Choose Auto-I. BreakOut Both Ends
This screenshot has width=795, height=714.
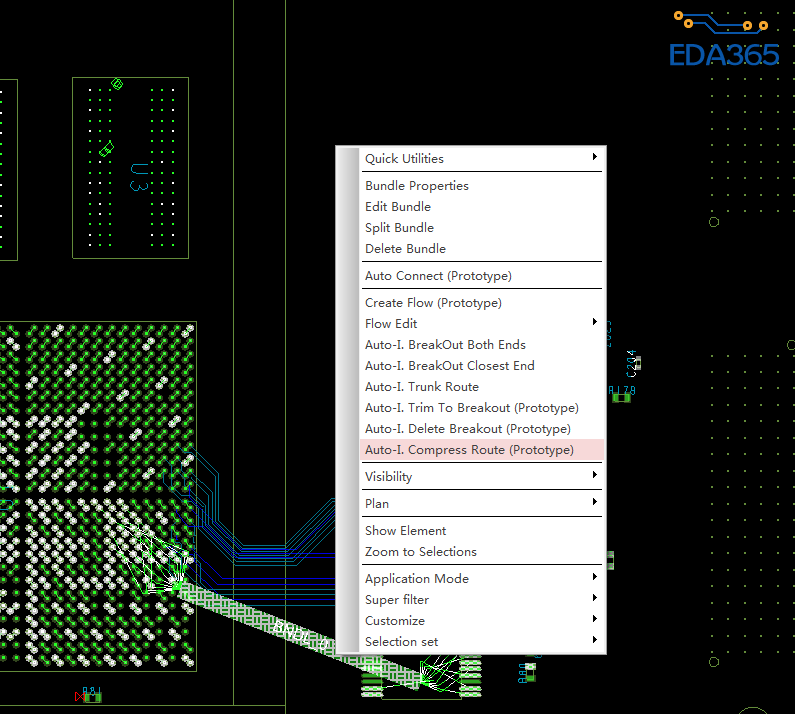445,345
